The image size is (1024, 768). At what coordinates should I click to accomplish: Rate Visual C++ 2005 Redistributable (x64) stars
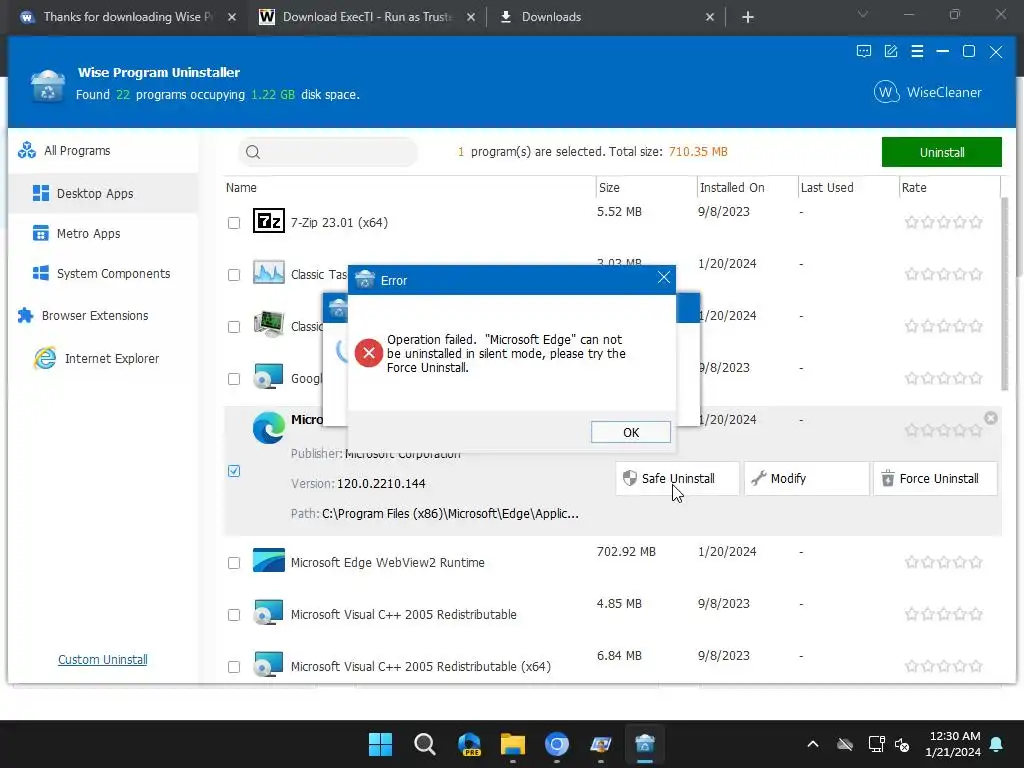943,666
